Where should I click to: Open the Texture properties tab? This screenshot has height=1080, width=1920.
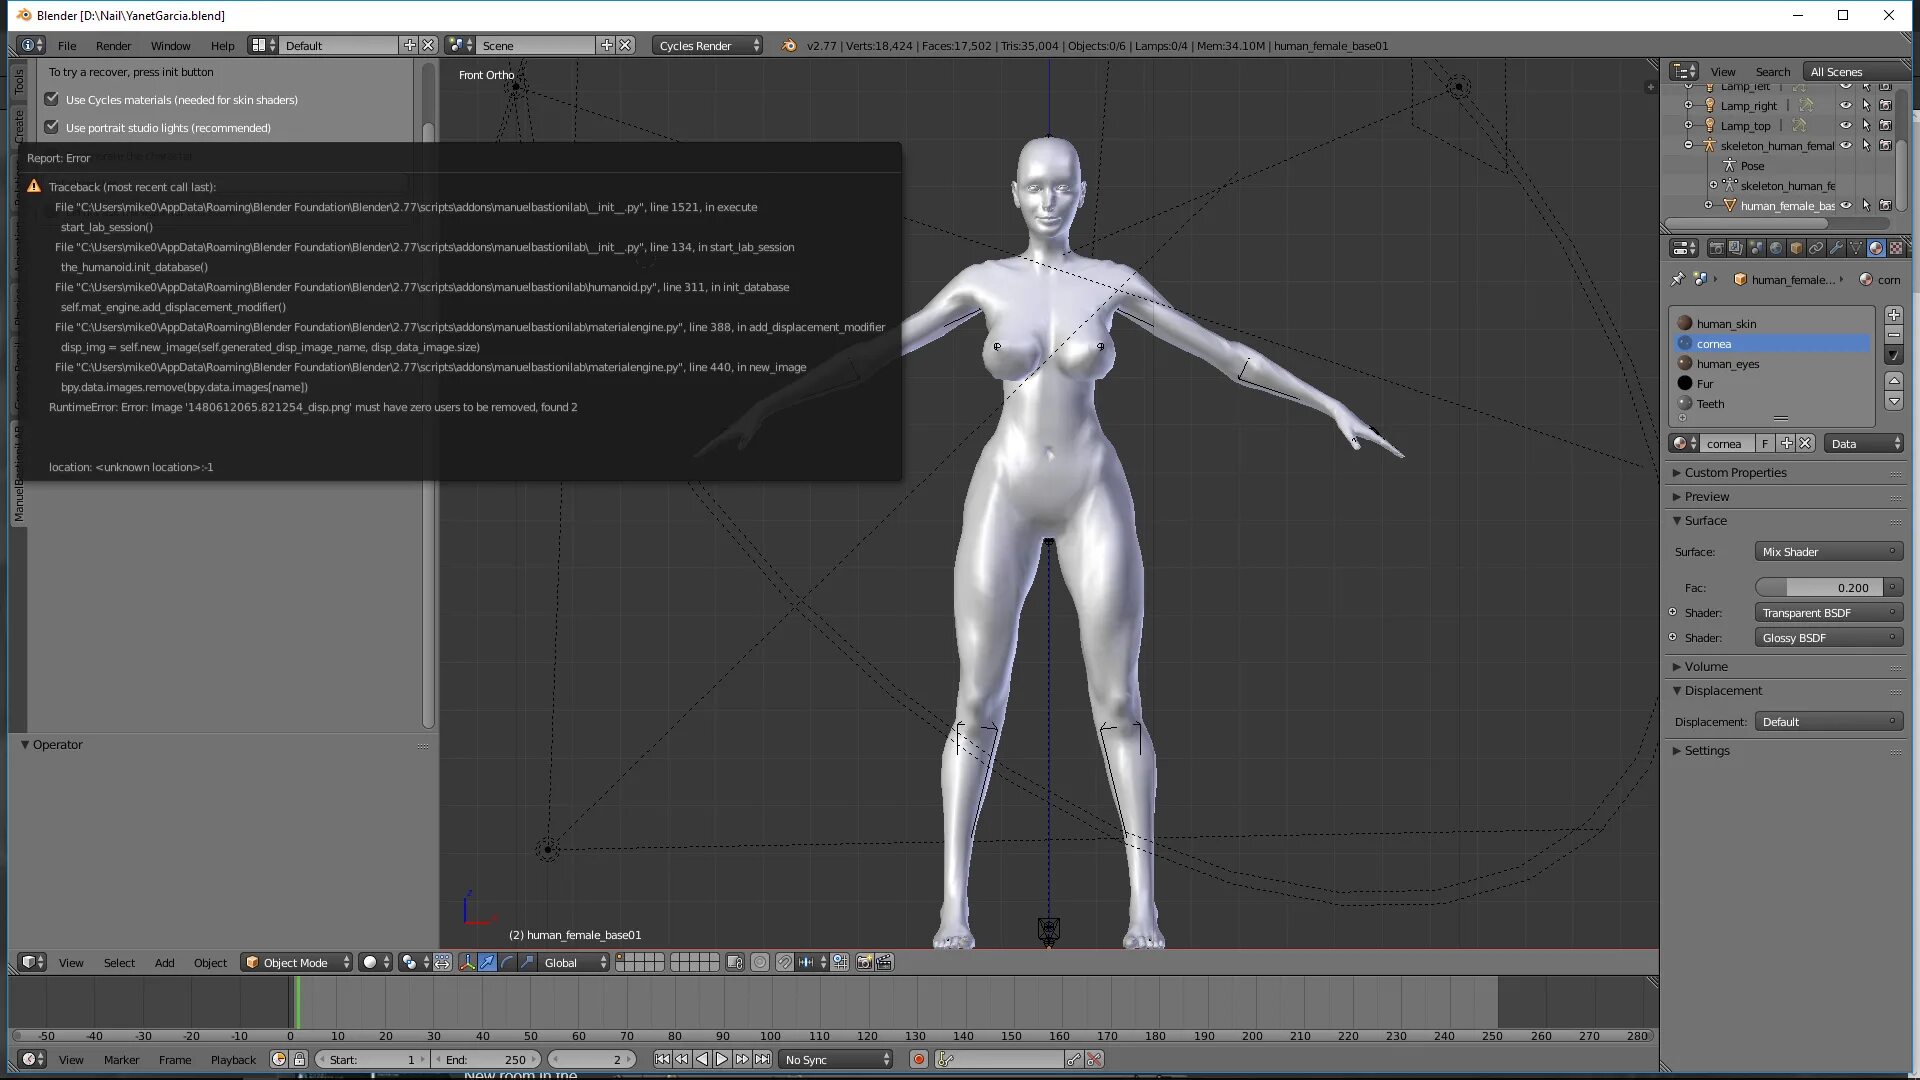click(1896, 248)
